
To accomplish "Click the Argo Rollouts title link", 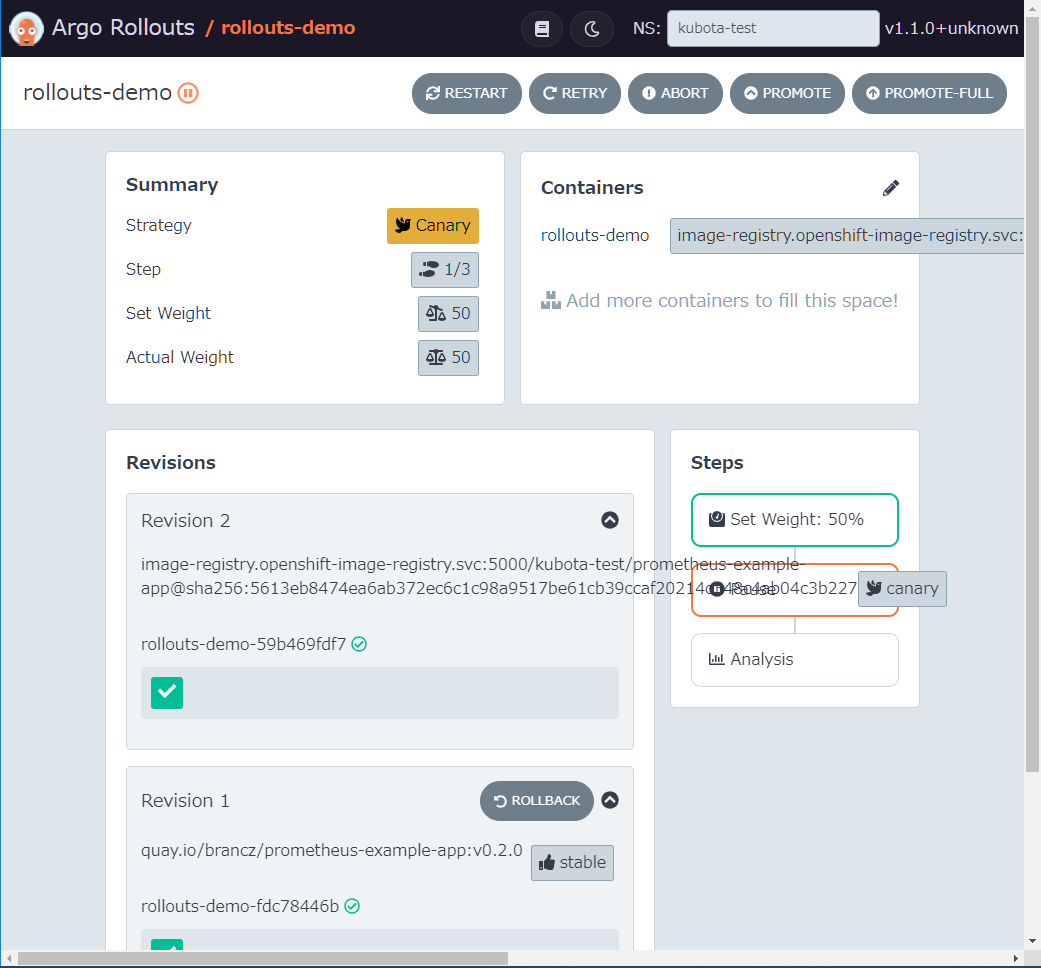I will (123, 28).
